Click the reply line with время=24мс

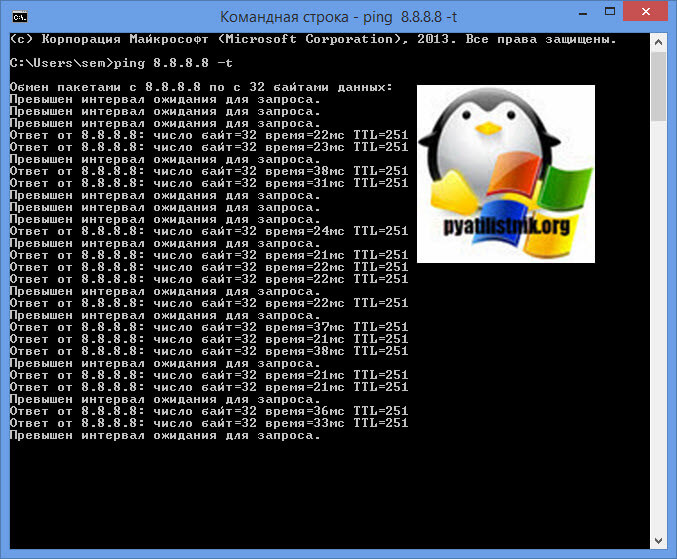click(x=208, y=231)
